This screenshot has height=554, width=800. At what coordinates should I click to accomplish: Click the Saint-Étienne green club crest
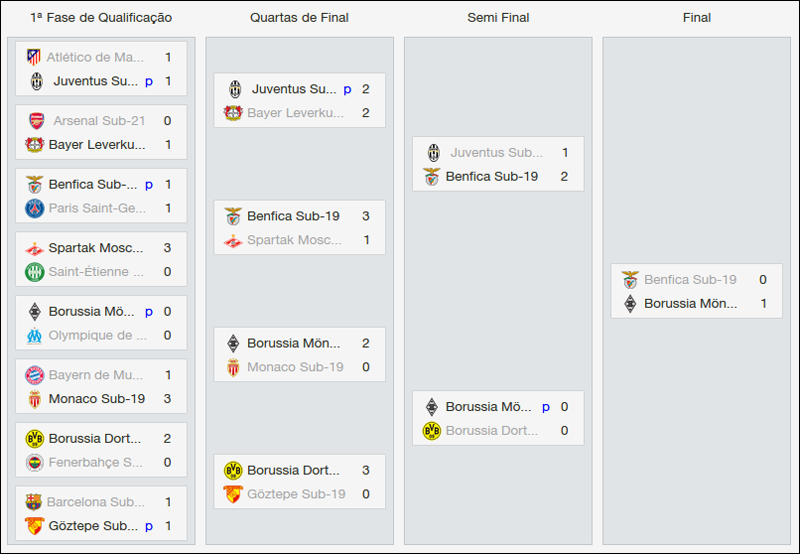(34, 272)
